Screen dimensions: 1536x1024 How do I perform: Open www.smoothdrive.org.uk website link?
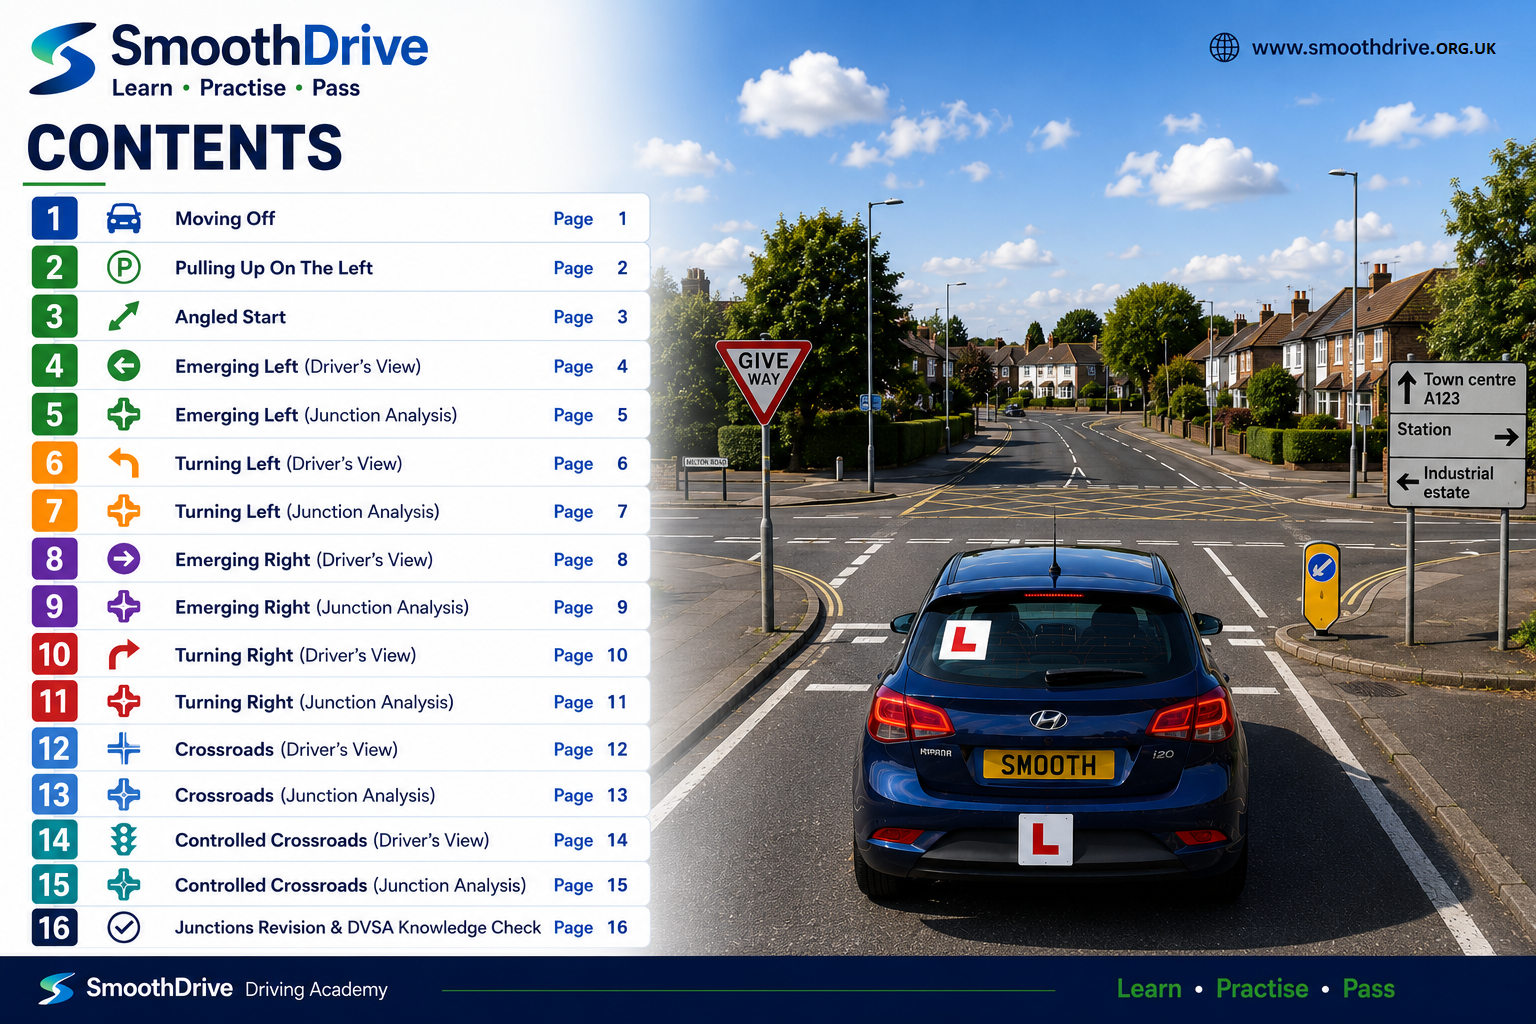(x=1373, y=47)
